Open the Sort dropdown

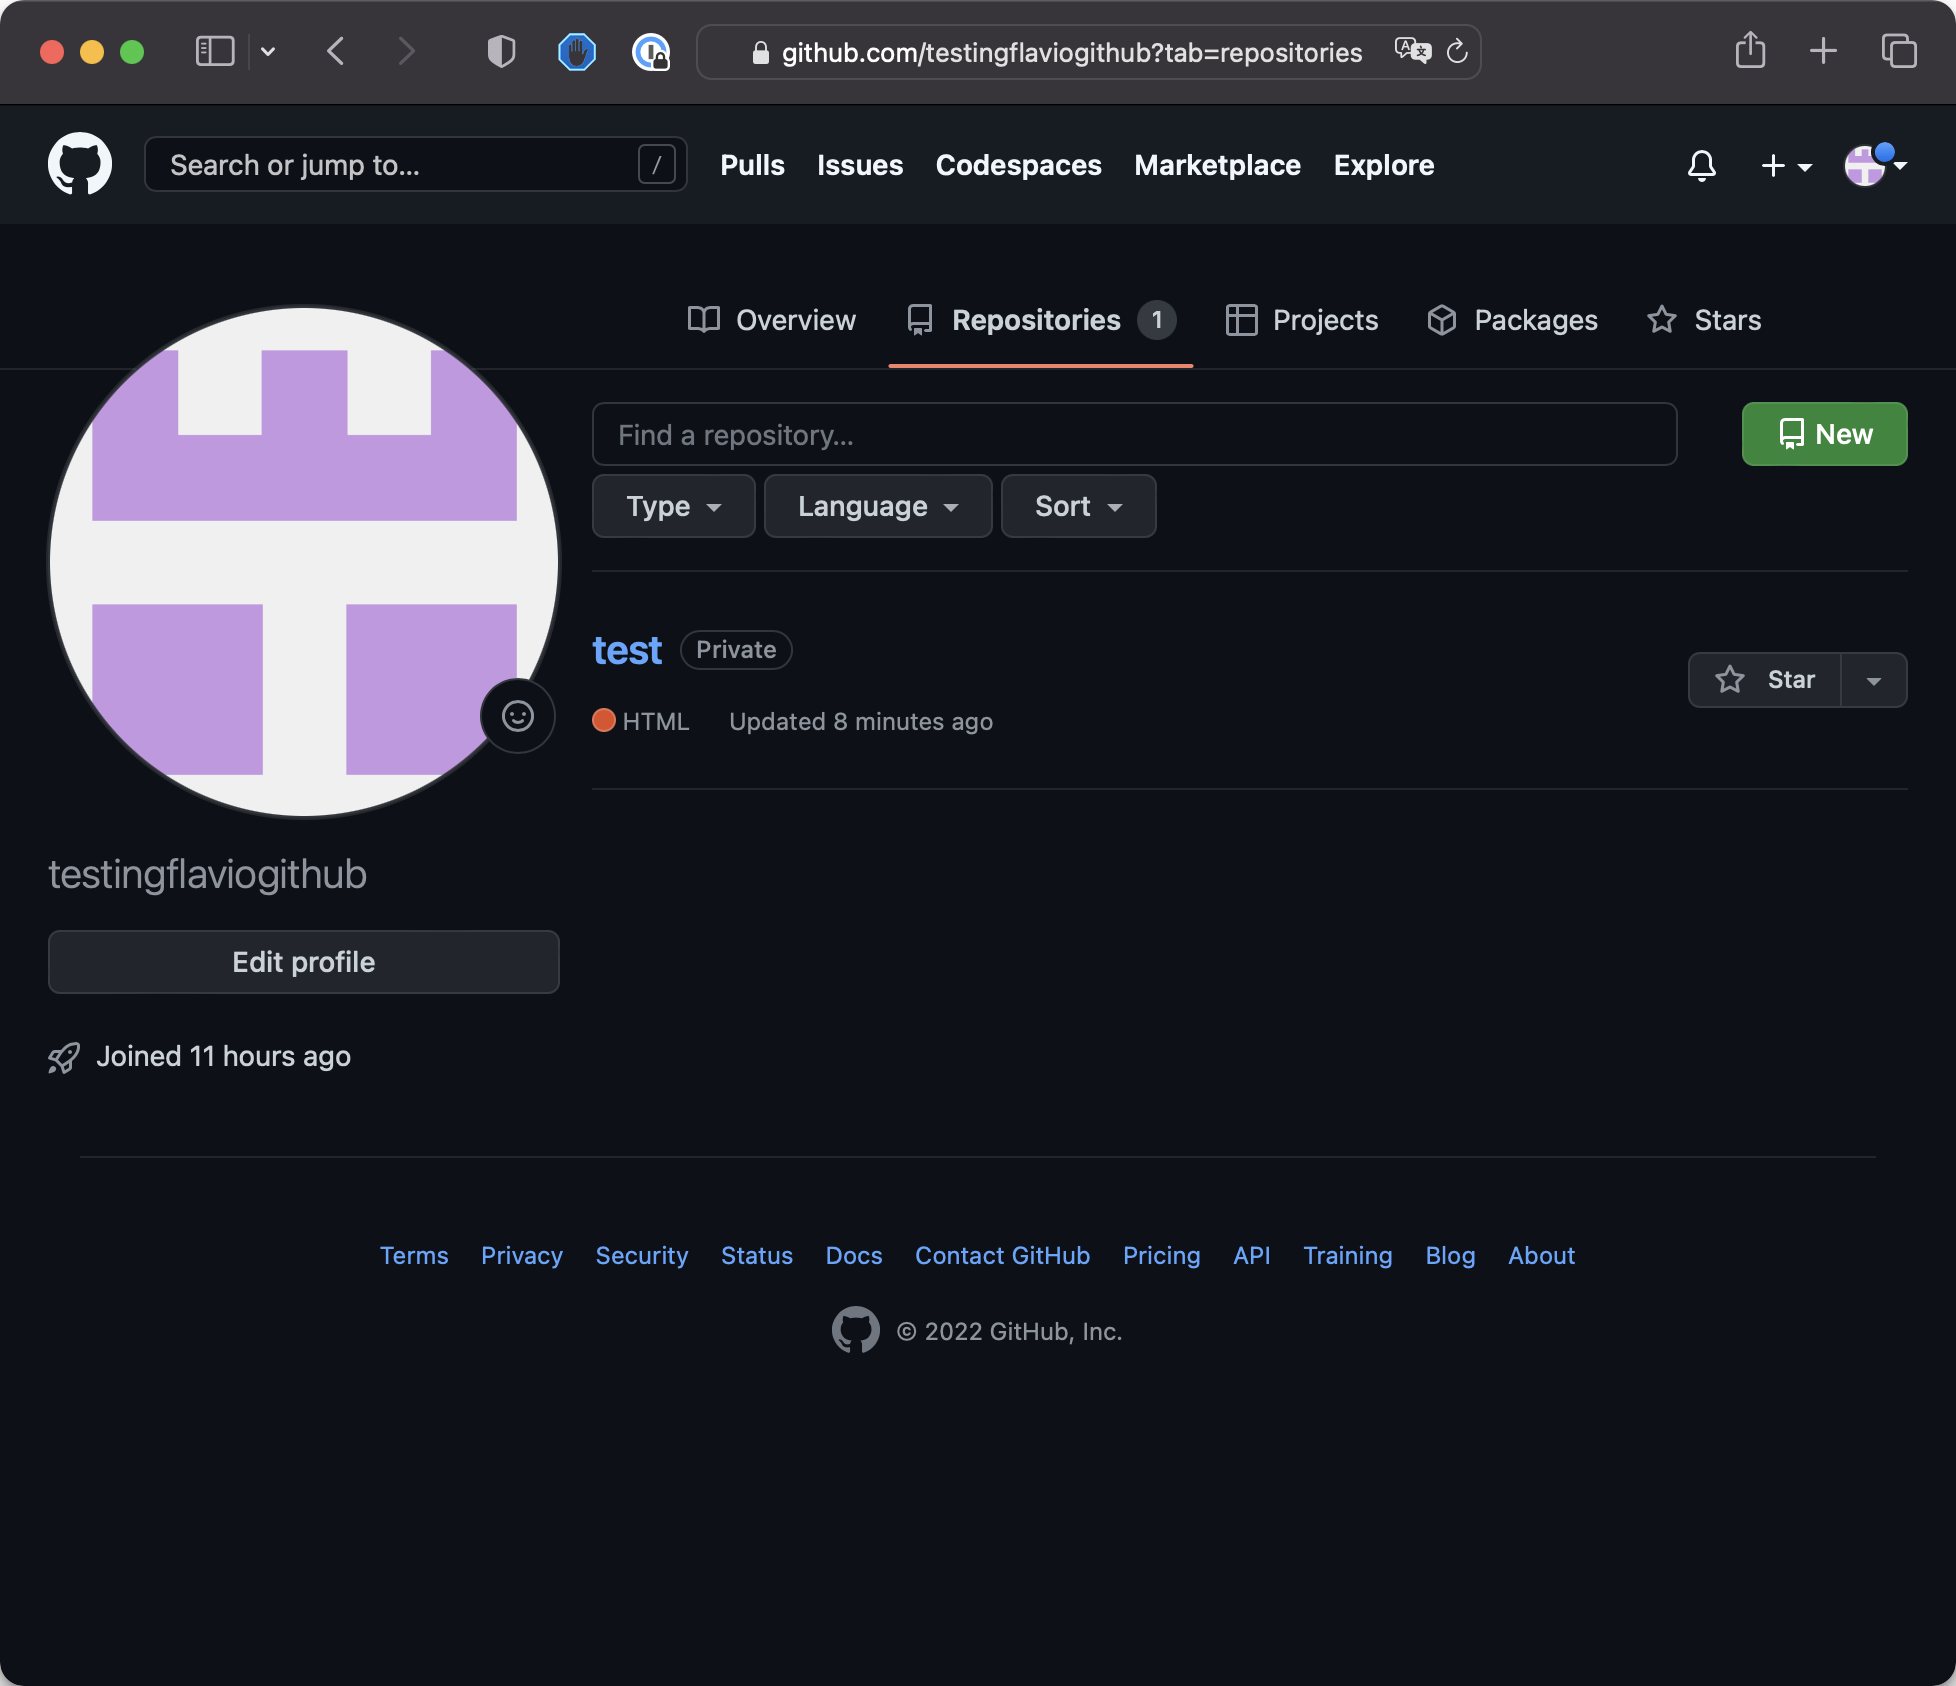(1077, 506)
